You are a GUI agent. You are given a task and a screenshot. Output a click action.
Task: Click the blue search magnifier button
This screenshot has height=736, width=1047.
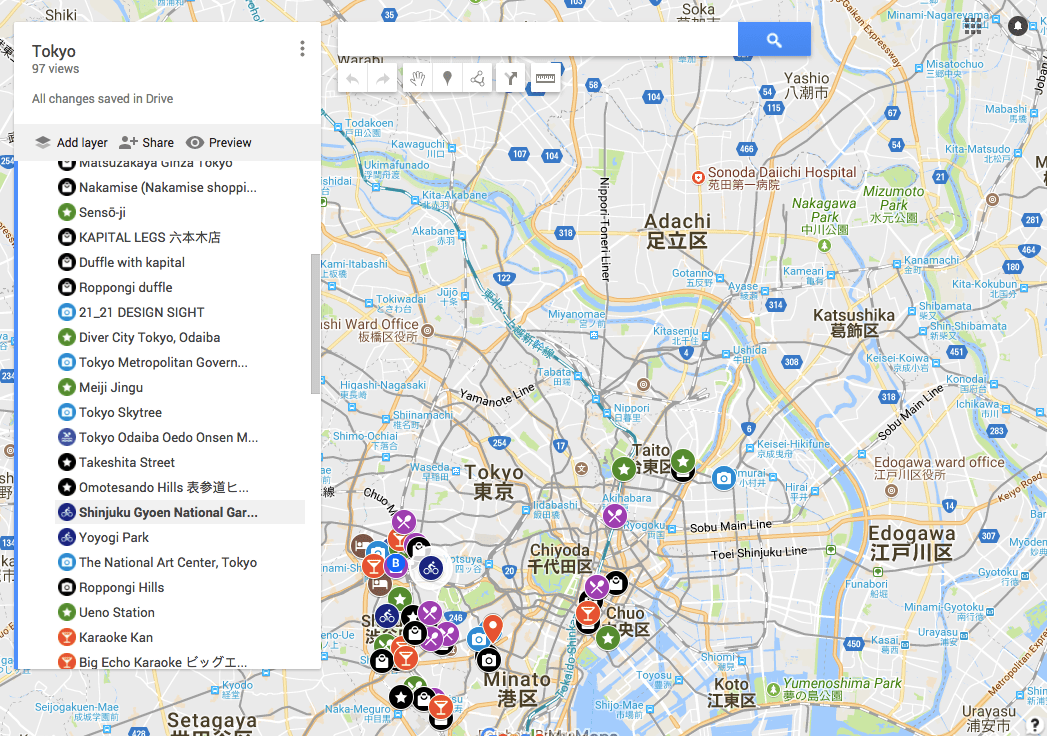tap(774, 39)
